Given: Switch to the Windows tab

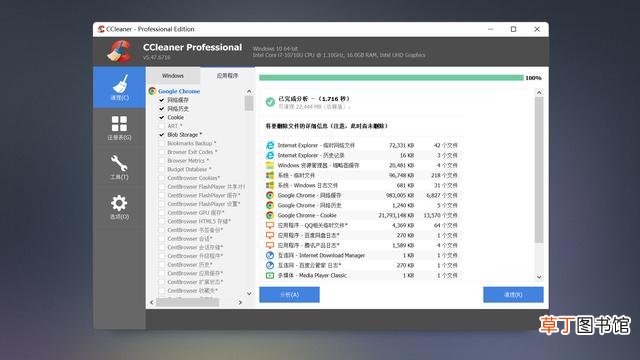Looking at the screenshot, I should click(173, 76).
